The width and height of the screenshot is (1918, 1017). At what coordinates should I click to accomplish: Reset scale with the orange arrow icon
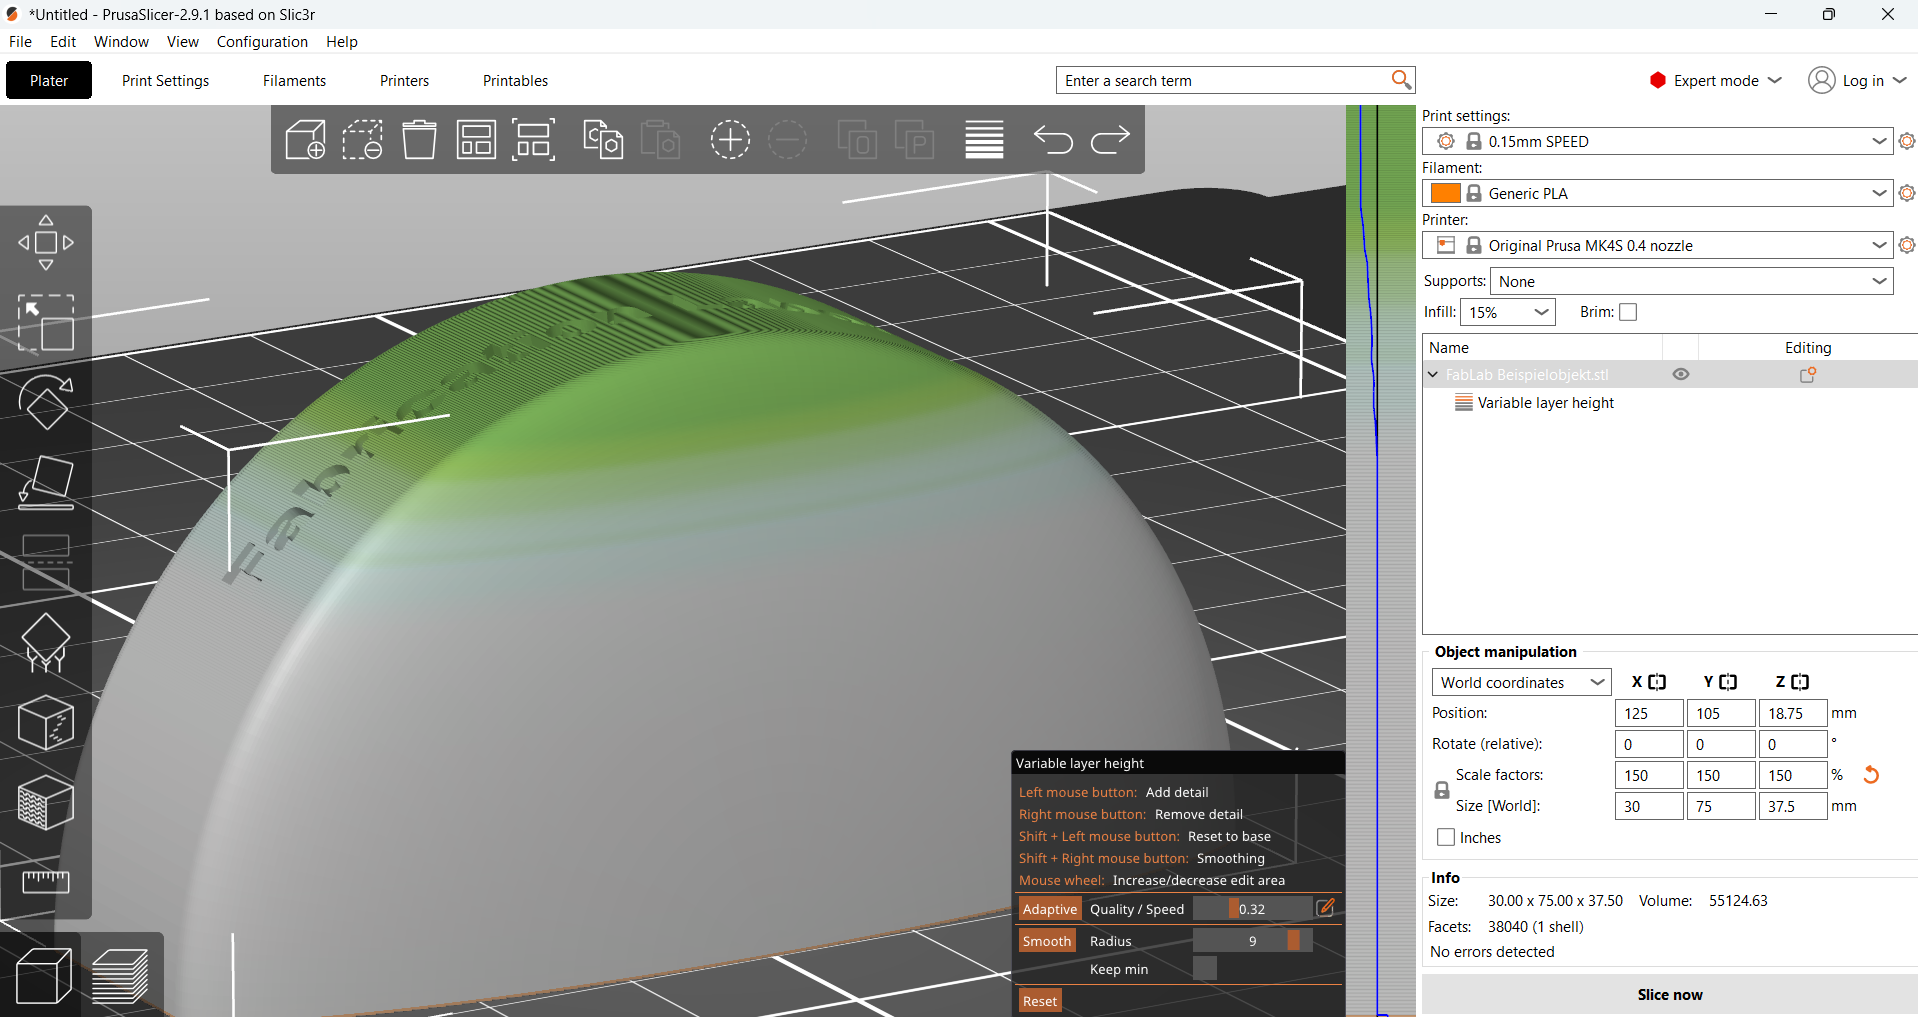point(1871,775)
